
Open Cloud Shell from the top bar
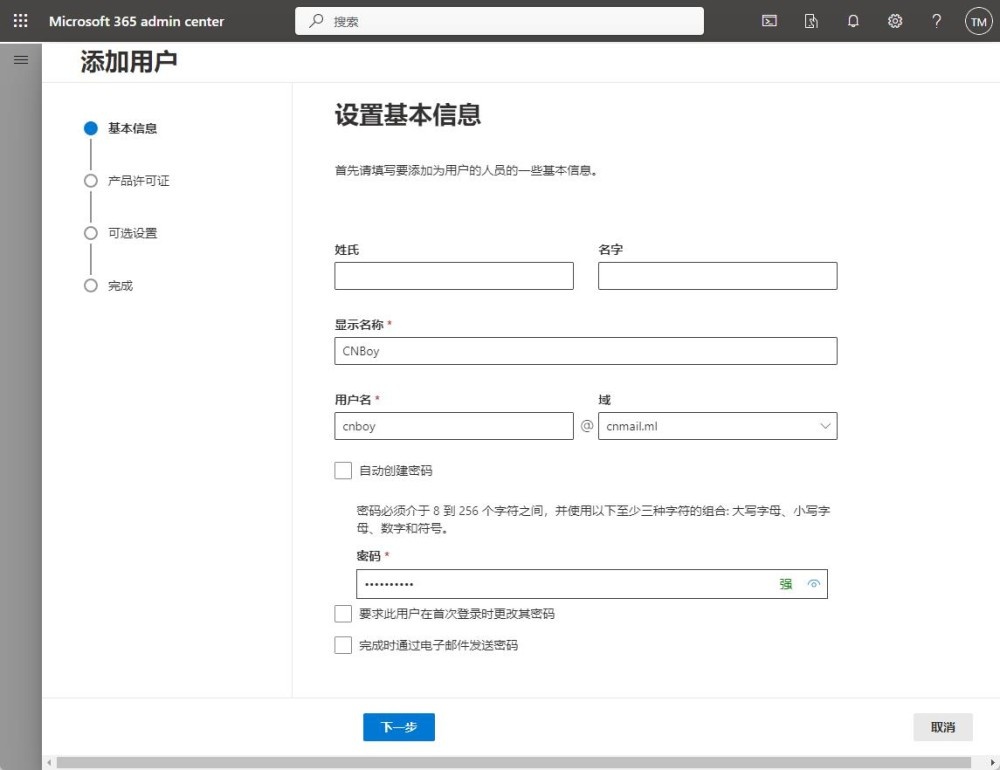click(769, 21)
